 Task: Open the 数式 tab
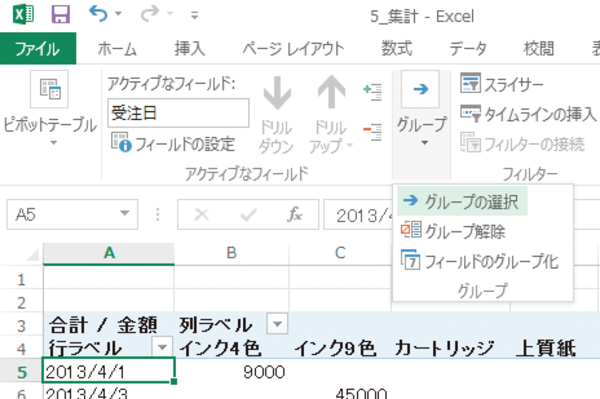pyautogui.click(x=397, y=49)
